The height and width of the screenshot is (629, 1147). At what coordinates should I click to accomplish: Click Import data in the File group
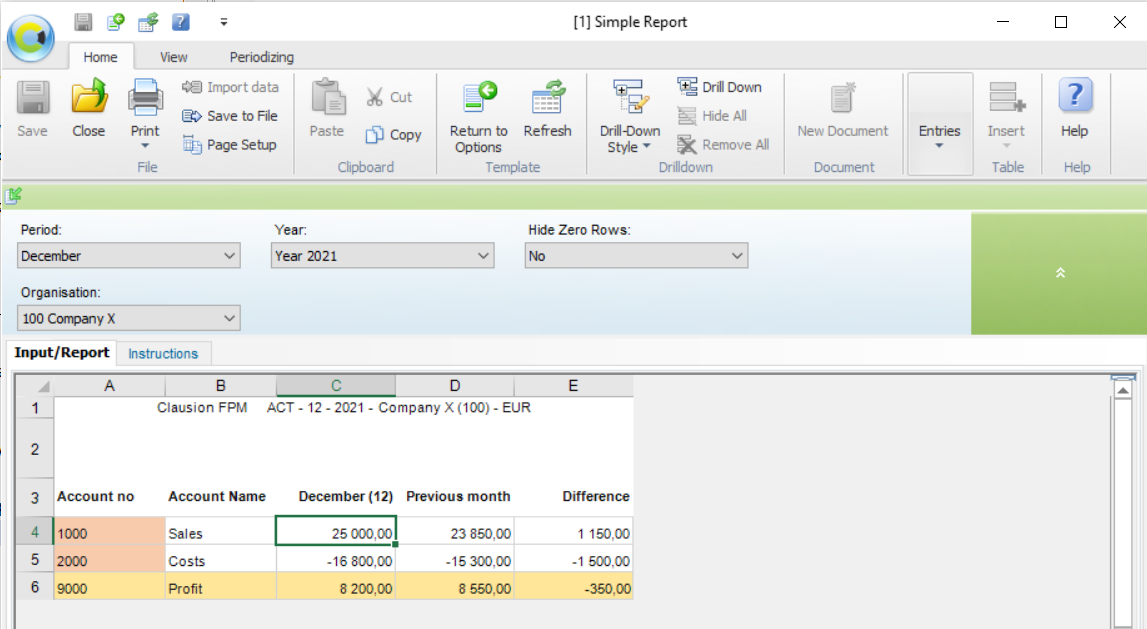click(x=230, y=87)
